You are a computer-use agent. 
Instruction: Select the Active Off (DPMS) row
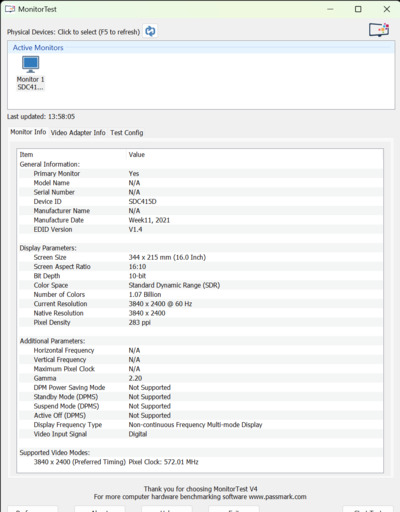pos(200,416)
